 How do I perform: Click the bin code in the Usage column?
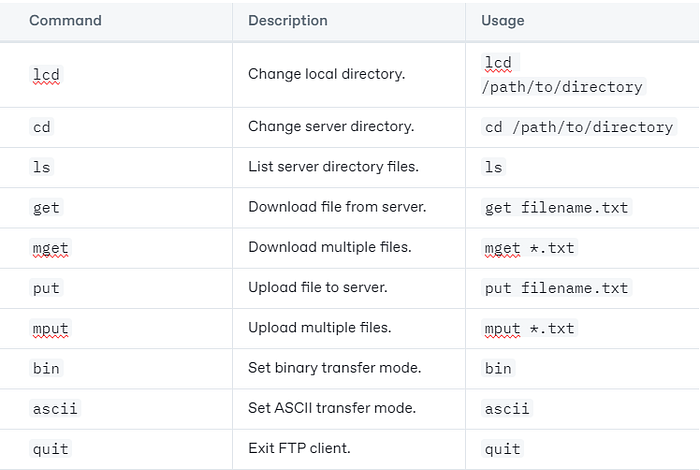point(498,368)
